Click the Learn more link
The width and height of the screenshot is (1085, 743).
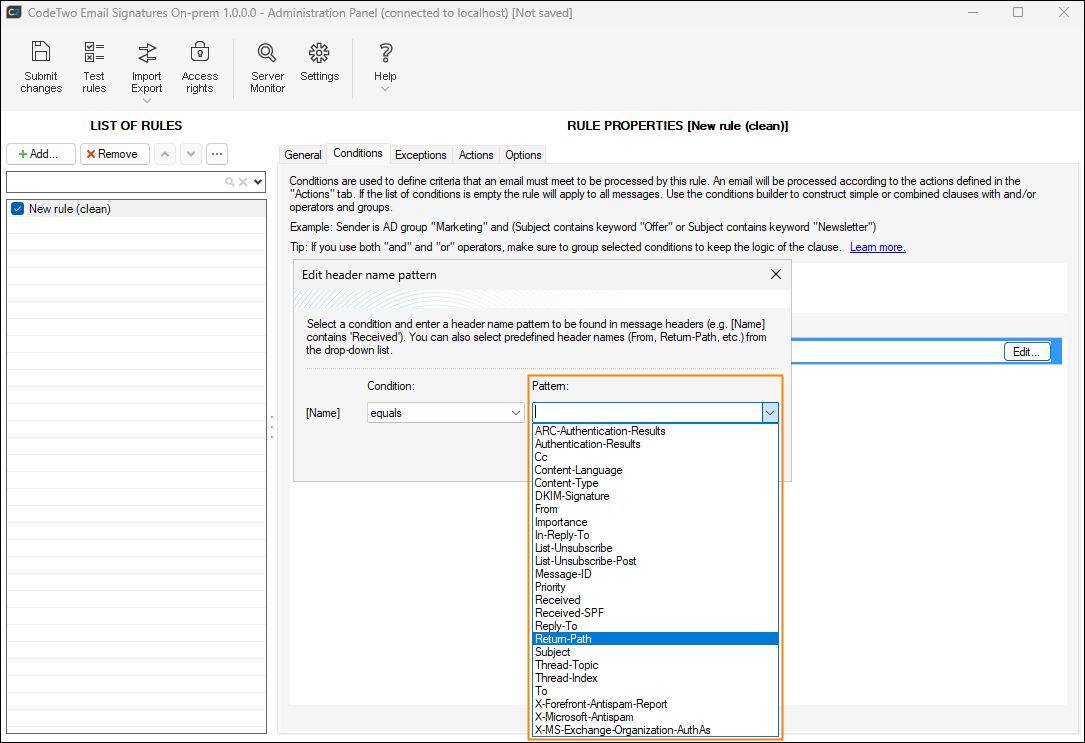(x=877, y=247)
